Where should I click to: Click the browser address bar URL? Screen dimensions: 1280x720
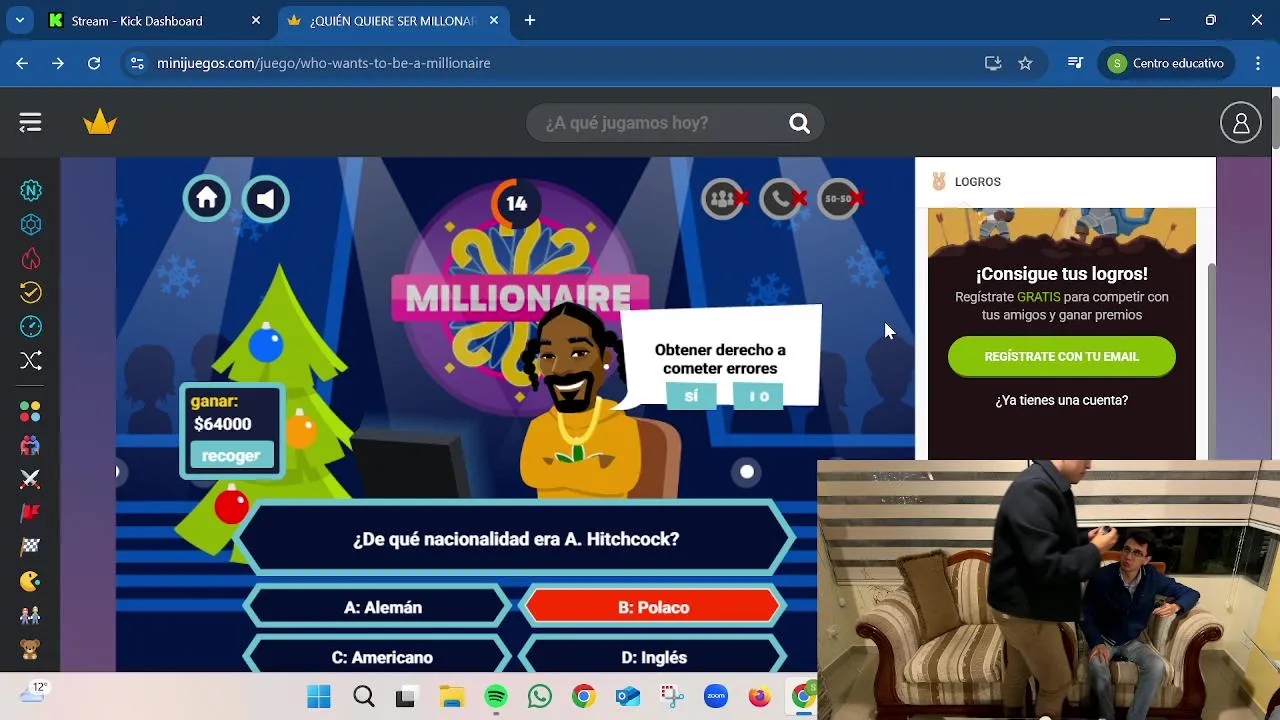click(x=323, y=63)
